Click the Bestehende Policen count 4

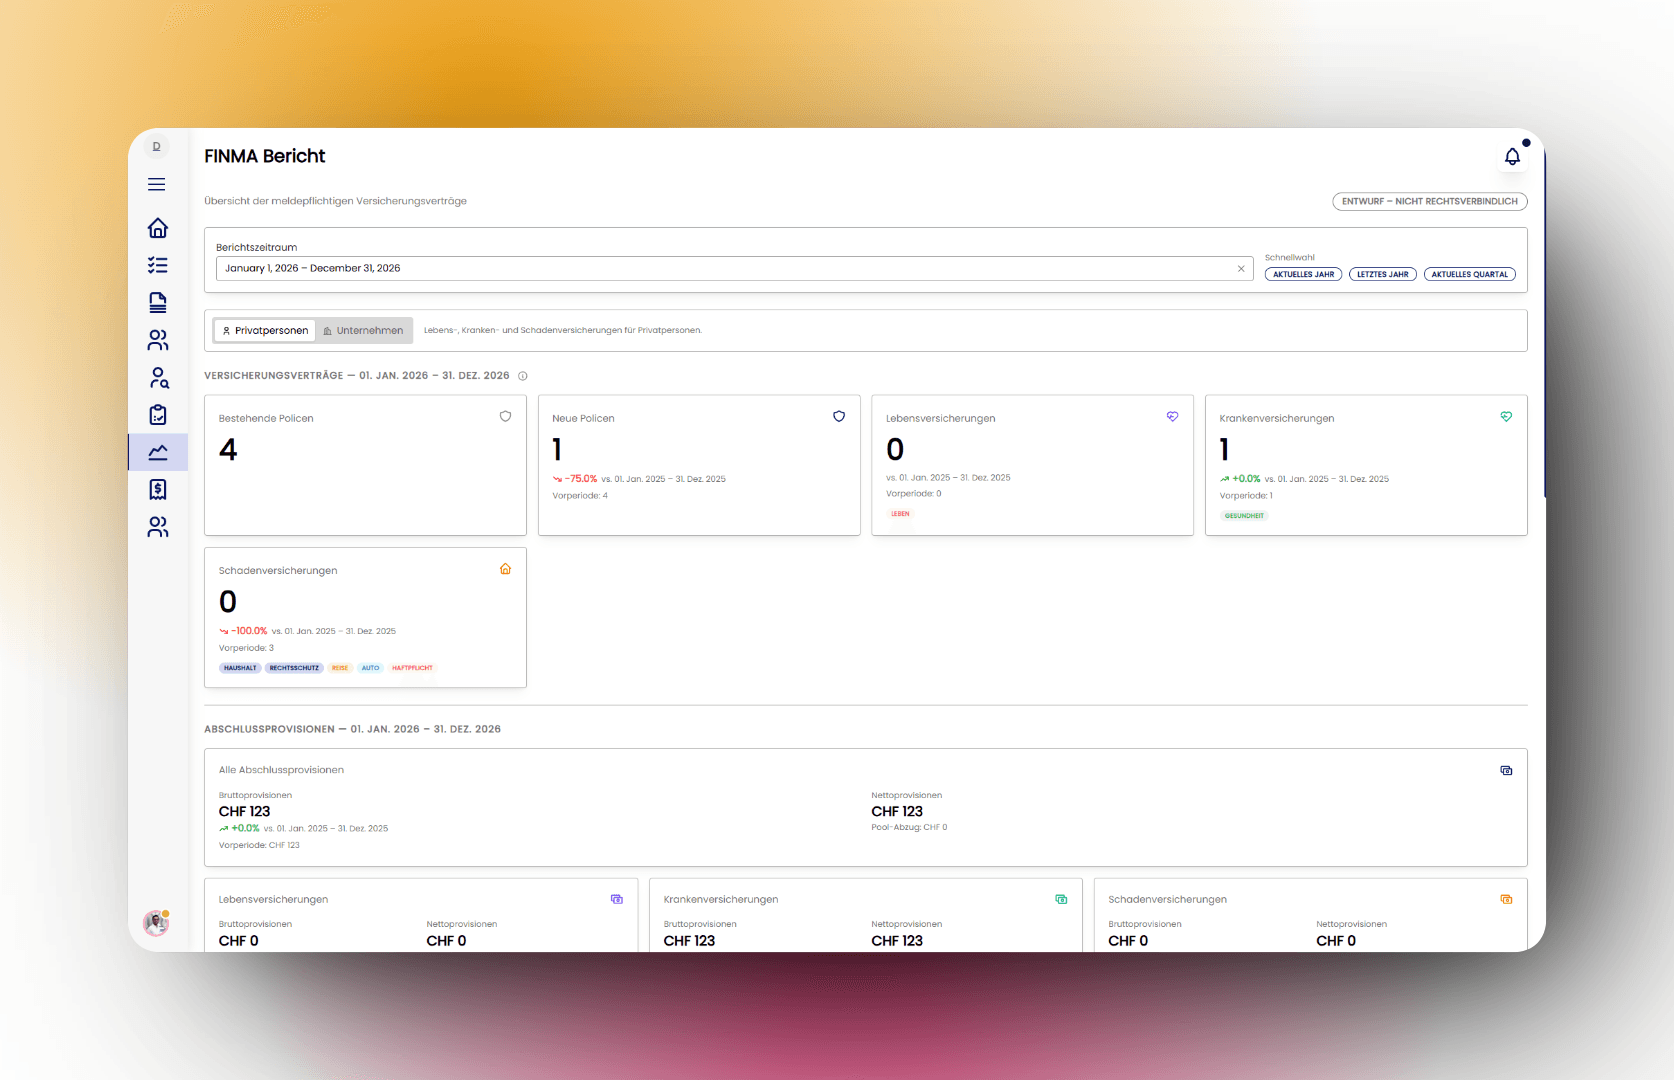pyautogui.click(x=228, y=450)
